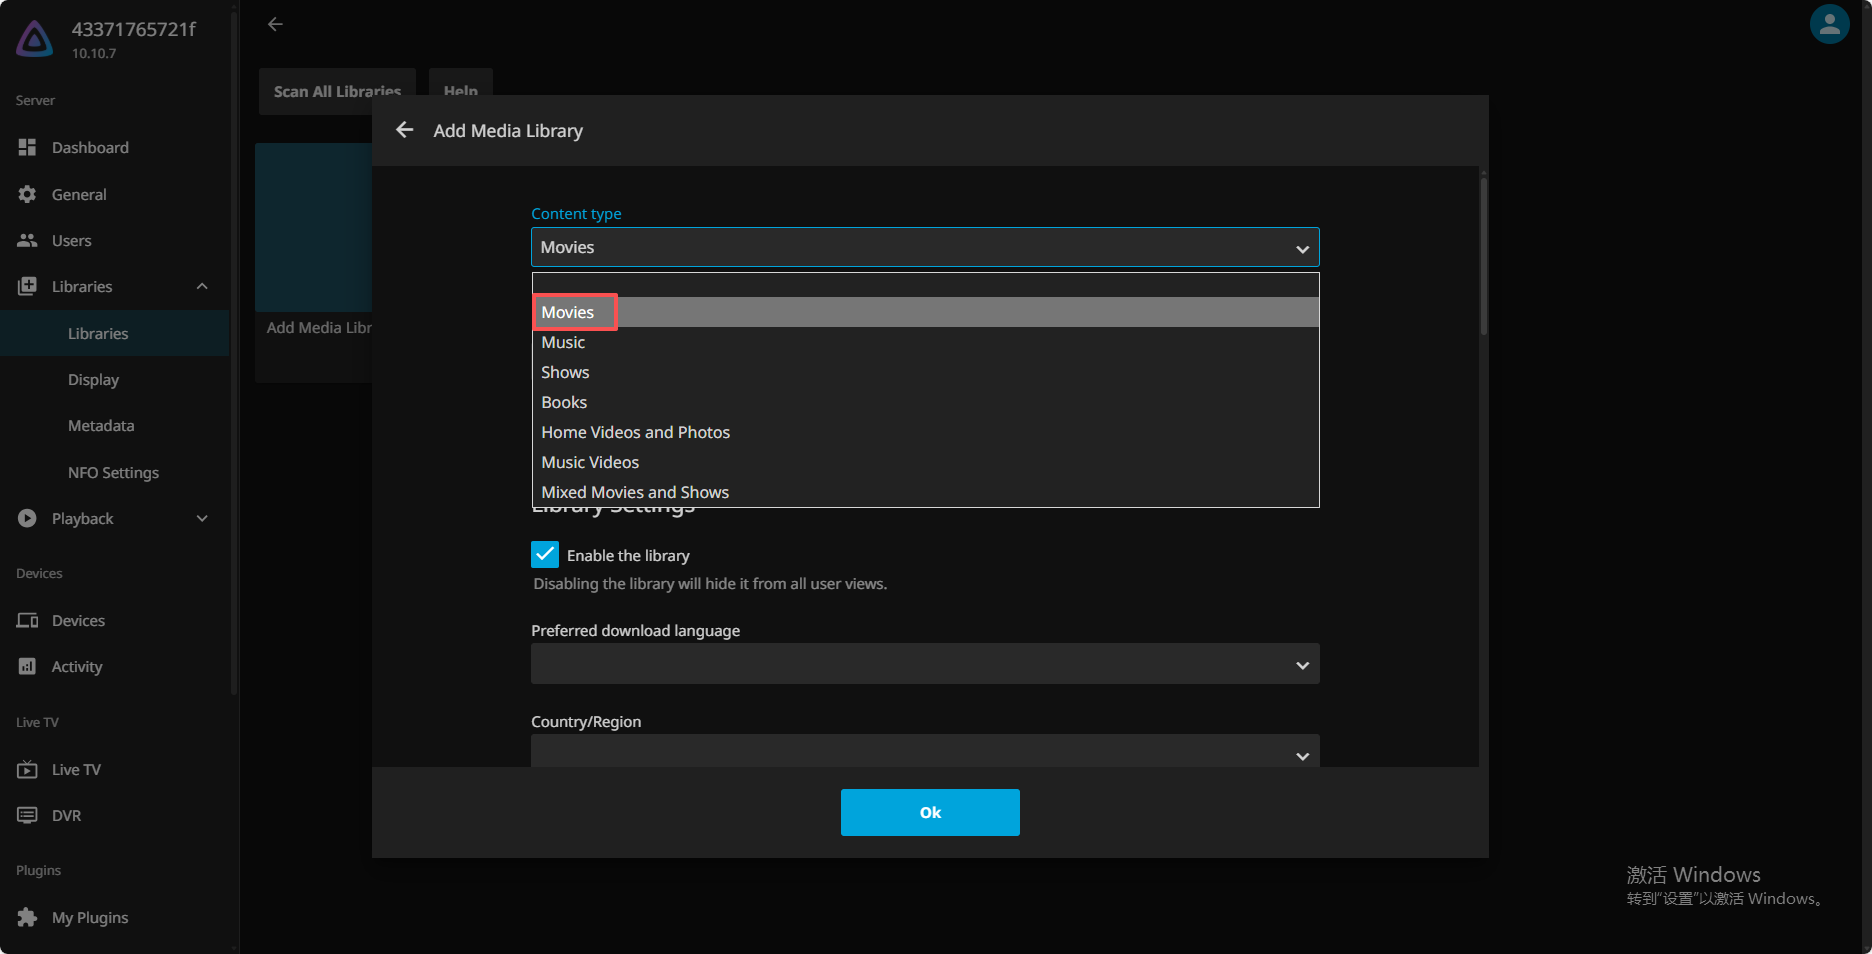Viewport: 1872px width, 954px height.
Task: Click the Playback play-circle icon
Action: pos(27,518)
